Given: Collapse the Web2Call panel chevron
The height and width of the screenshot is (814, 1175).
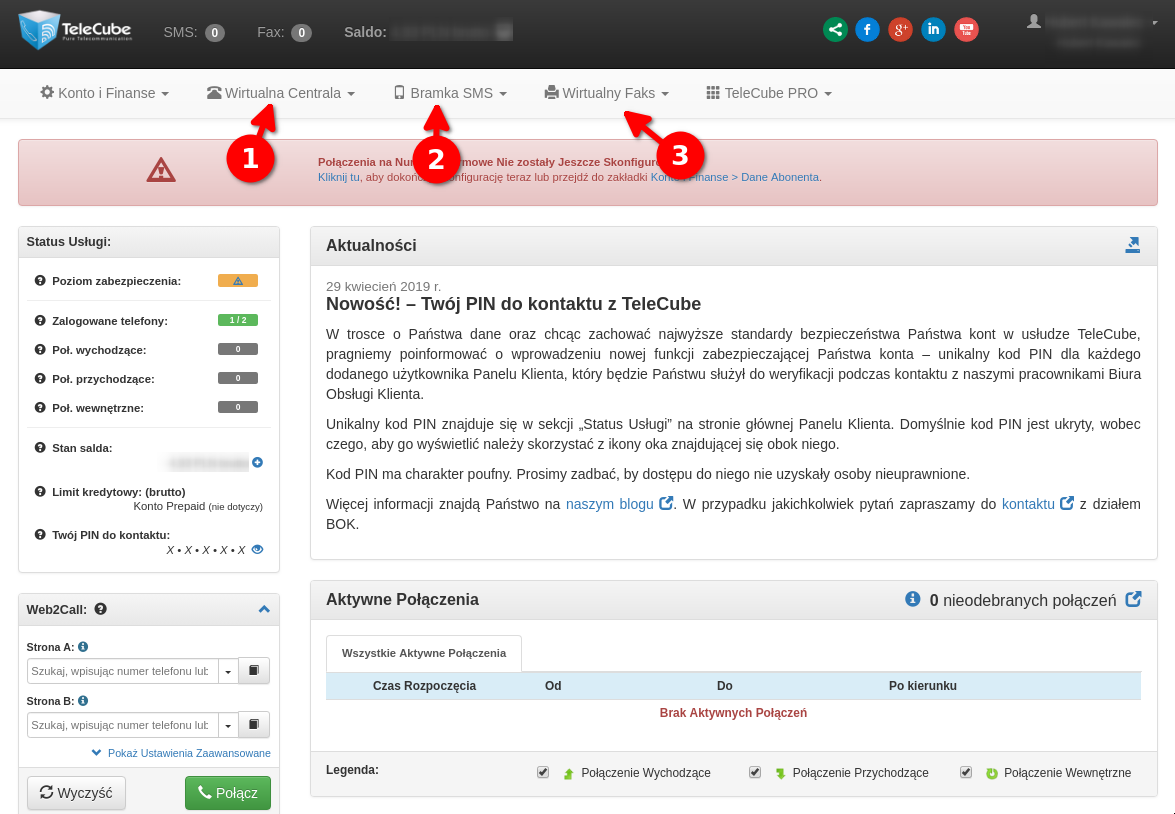Looking at the screenshot, I should (264, 609).
